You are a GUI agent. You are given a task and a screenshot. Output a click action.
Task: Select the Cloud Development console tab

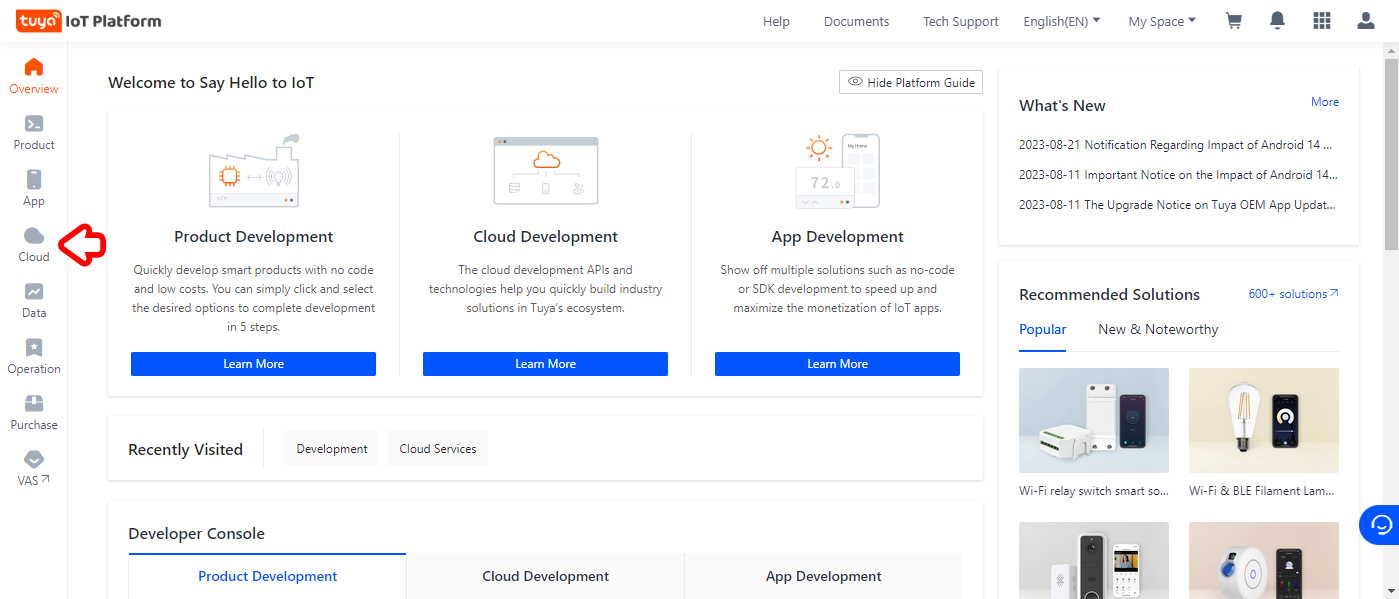546,576
